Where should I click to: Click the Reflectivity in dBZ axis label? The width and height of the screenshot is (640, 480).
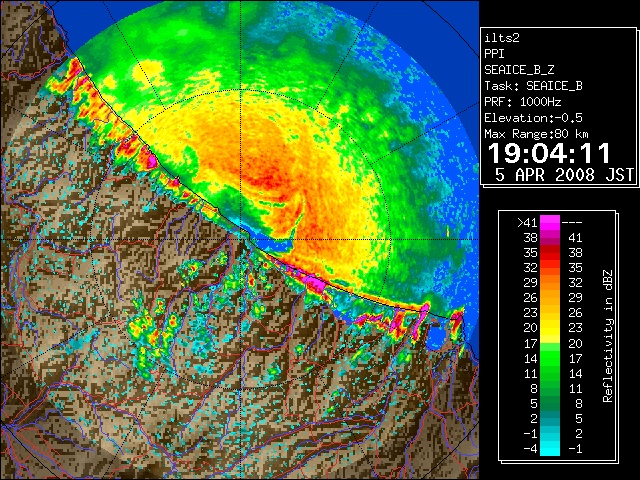(x=608, y=336)
